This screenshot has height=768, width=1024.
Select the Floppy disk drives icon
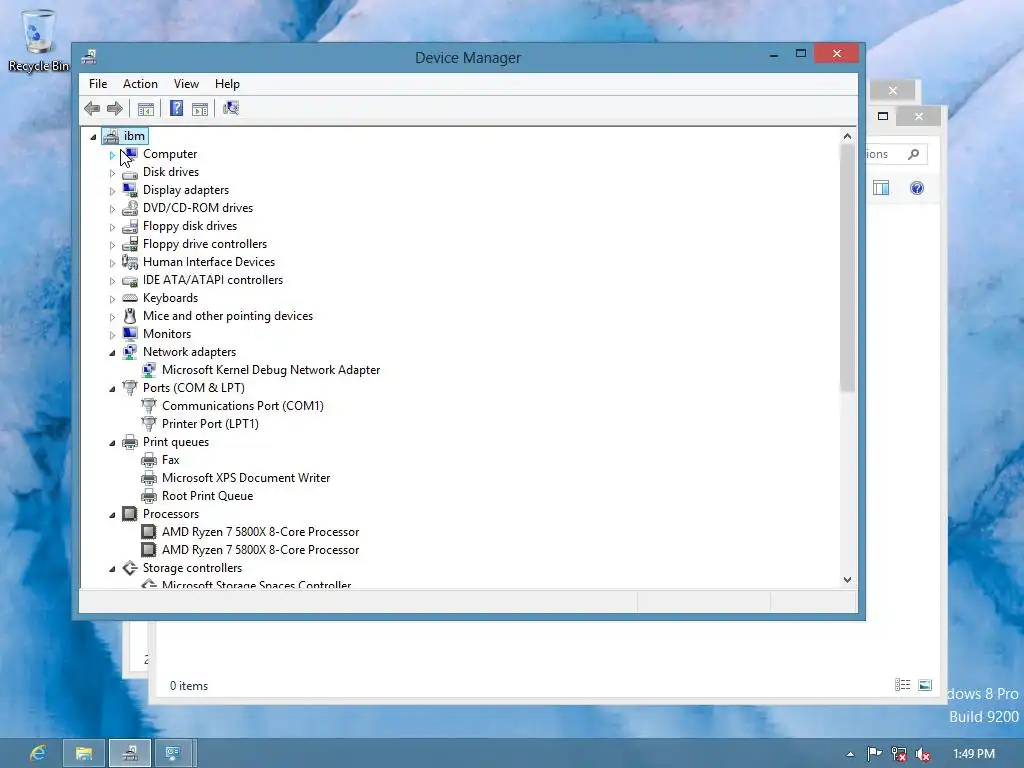130,226
